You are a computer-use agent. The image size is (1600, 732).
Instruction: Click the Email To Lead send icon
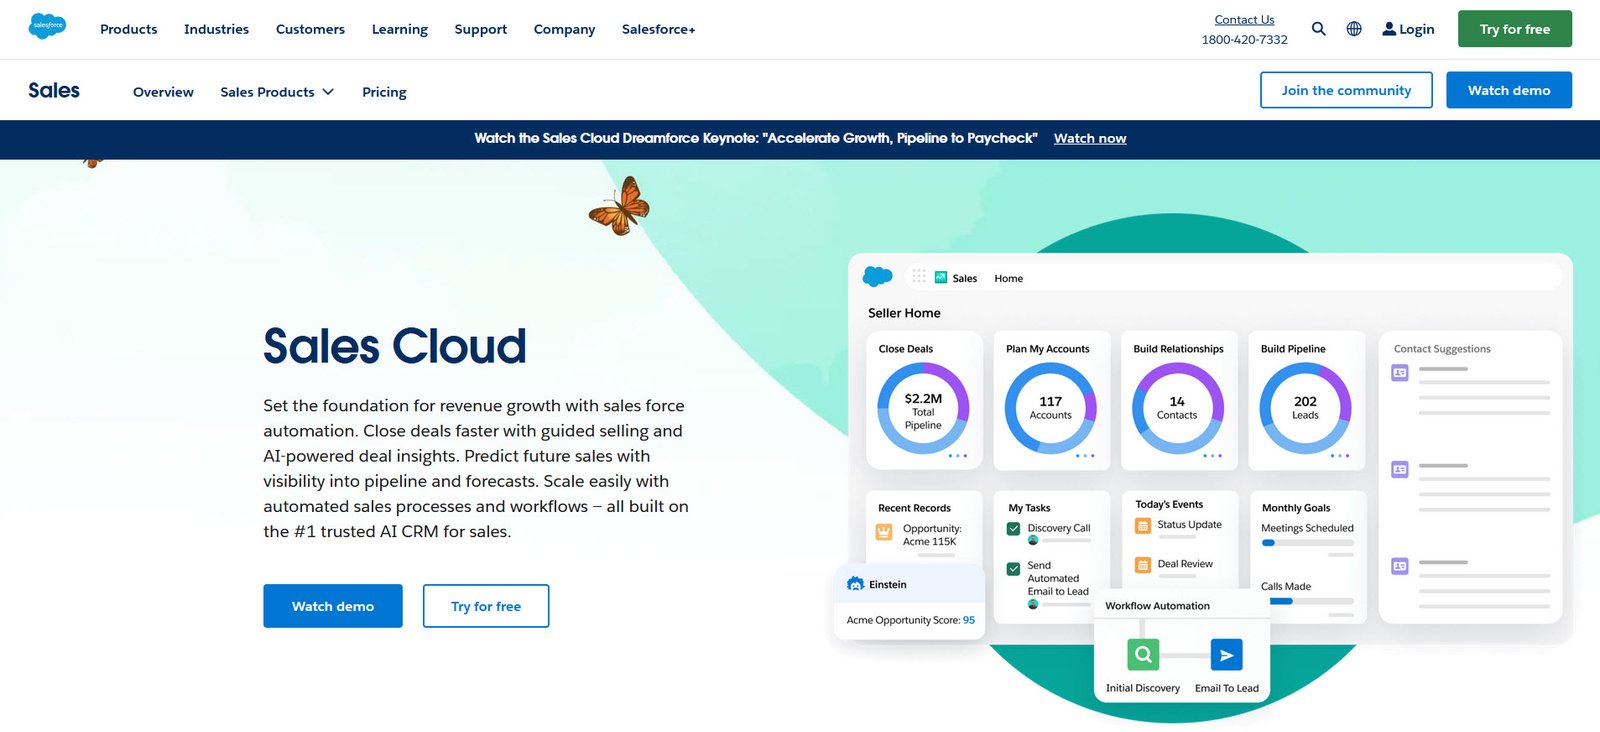1227,655
